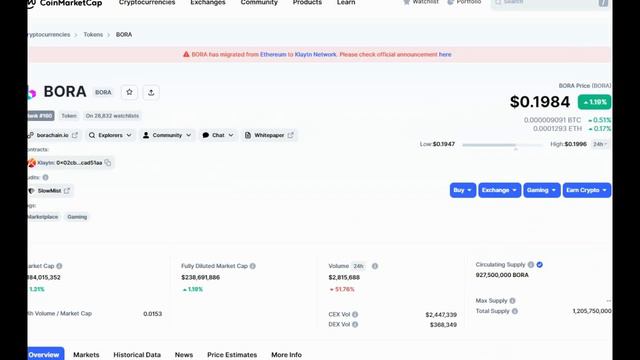This screenshot has height=360, width=640.
Task: Follow the Ethereum link in banner
Action: pyautogui.click(x=273, y=54)
